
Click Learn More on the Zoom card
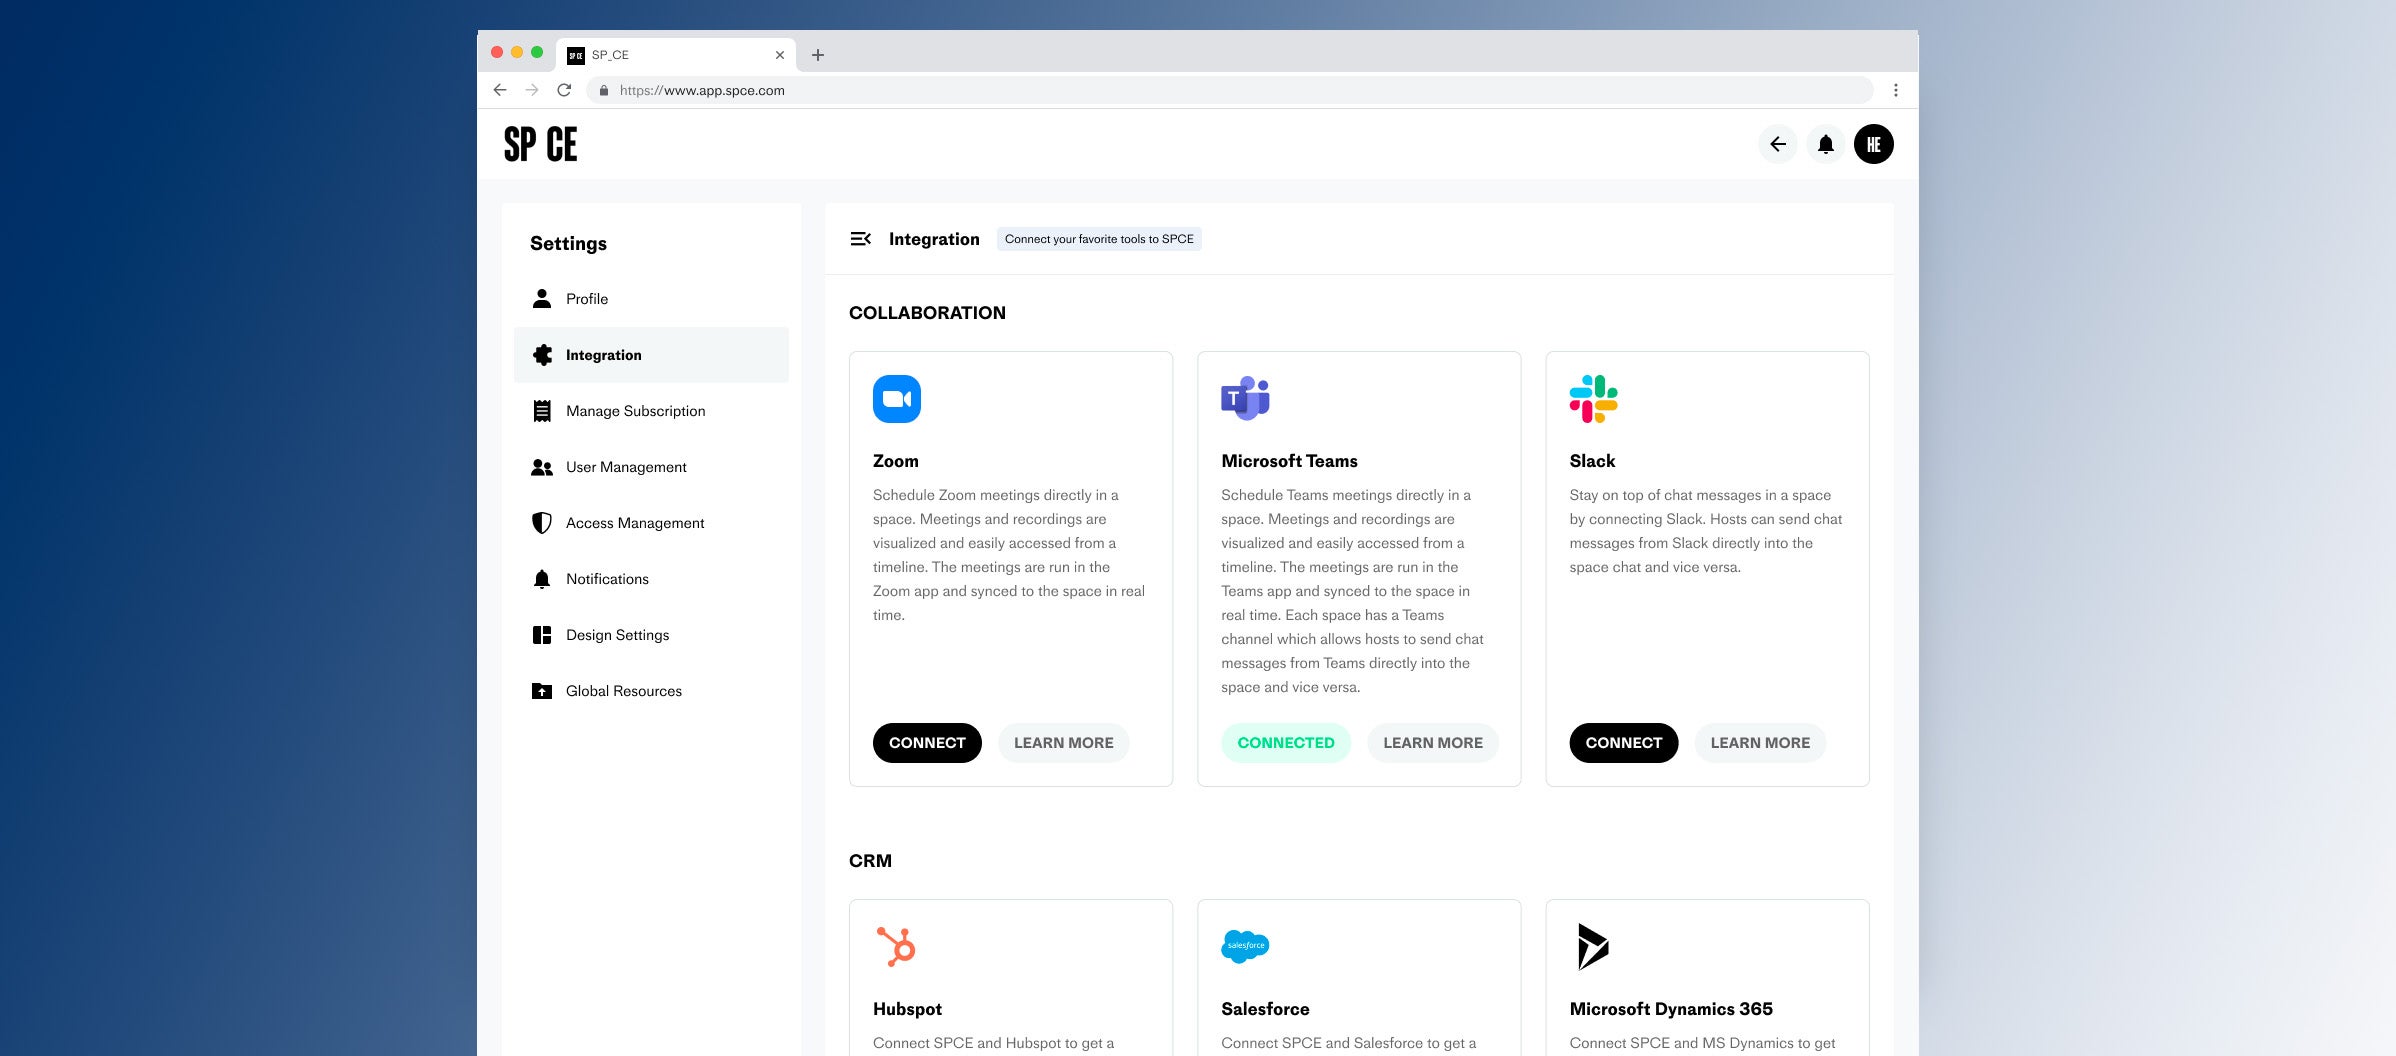click(x=1063, y=743)
